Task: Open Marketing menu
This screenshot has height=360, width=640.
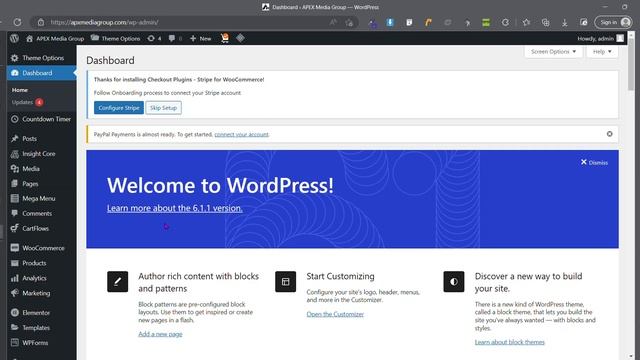Action: coord(41,293)
